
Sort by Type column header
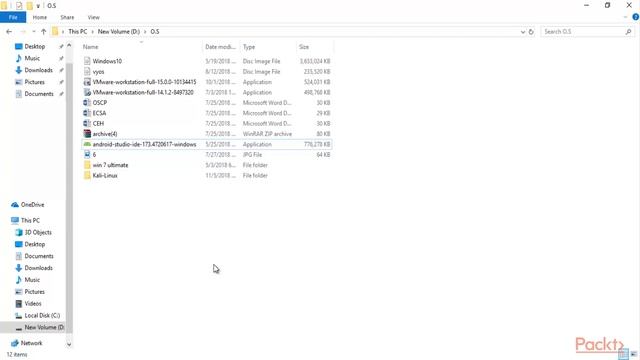[x=267, y=47]
